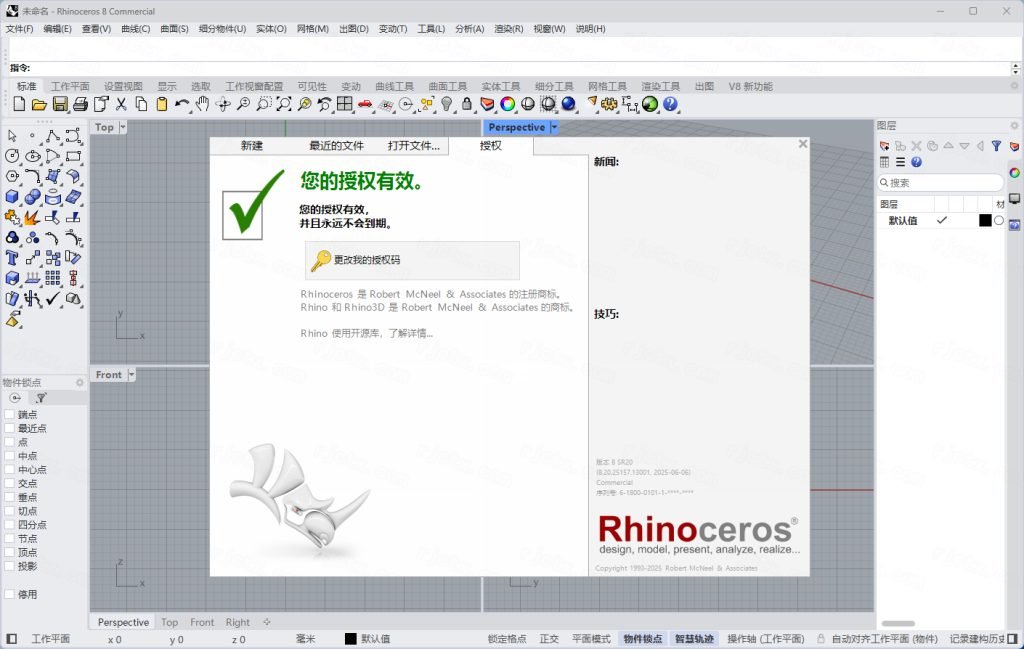Click the 智慧轨迹 status bar button
The image size is (1024, 649).
pos(694,639)
